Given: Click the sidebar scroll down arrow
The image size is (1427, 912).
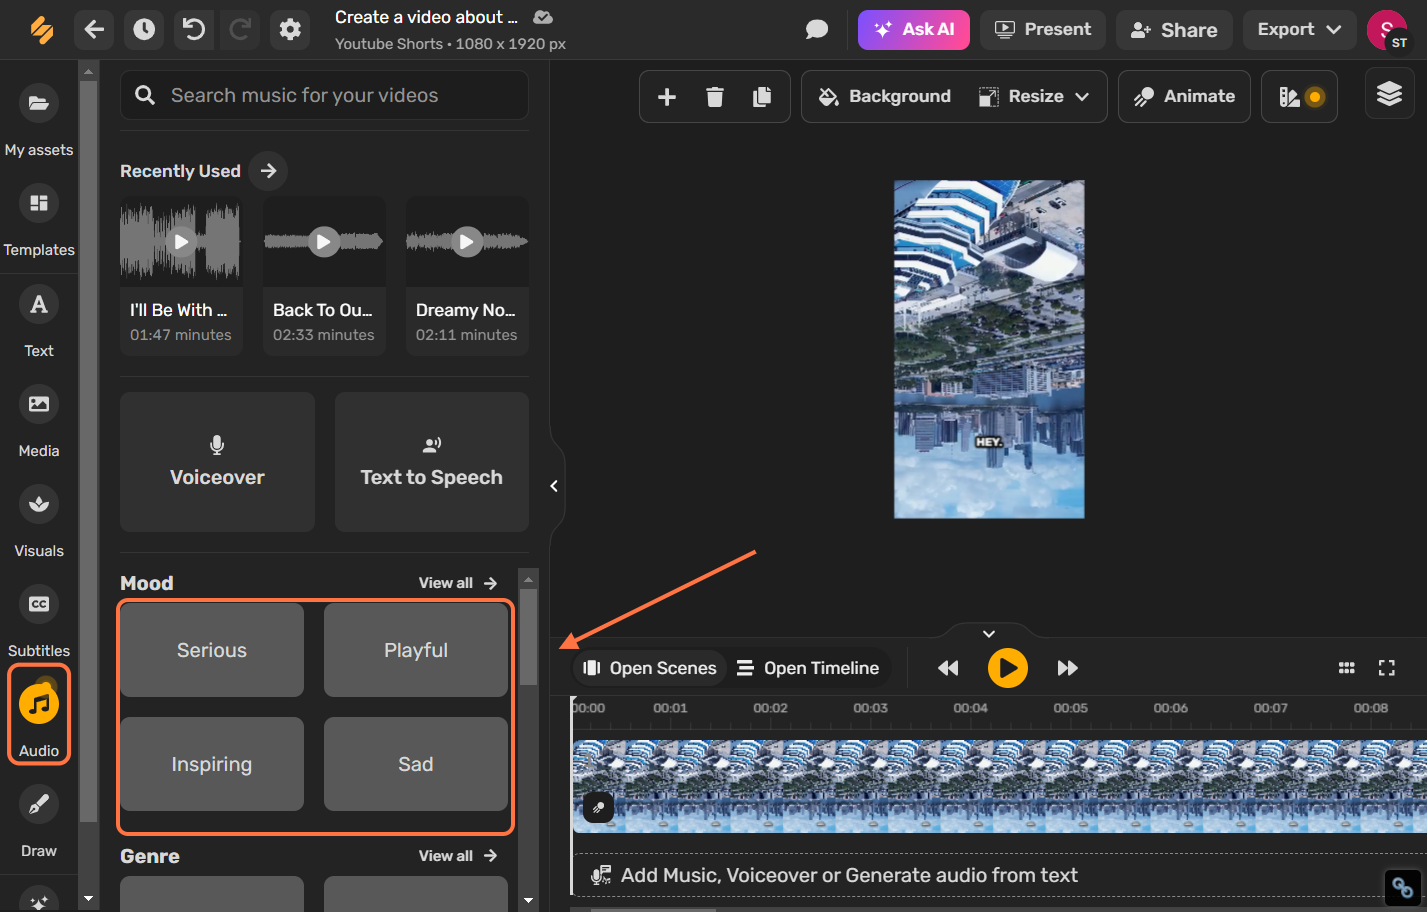Looking at the screenshot, I should point(89,898).
